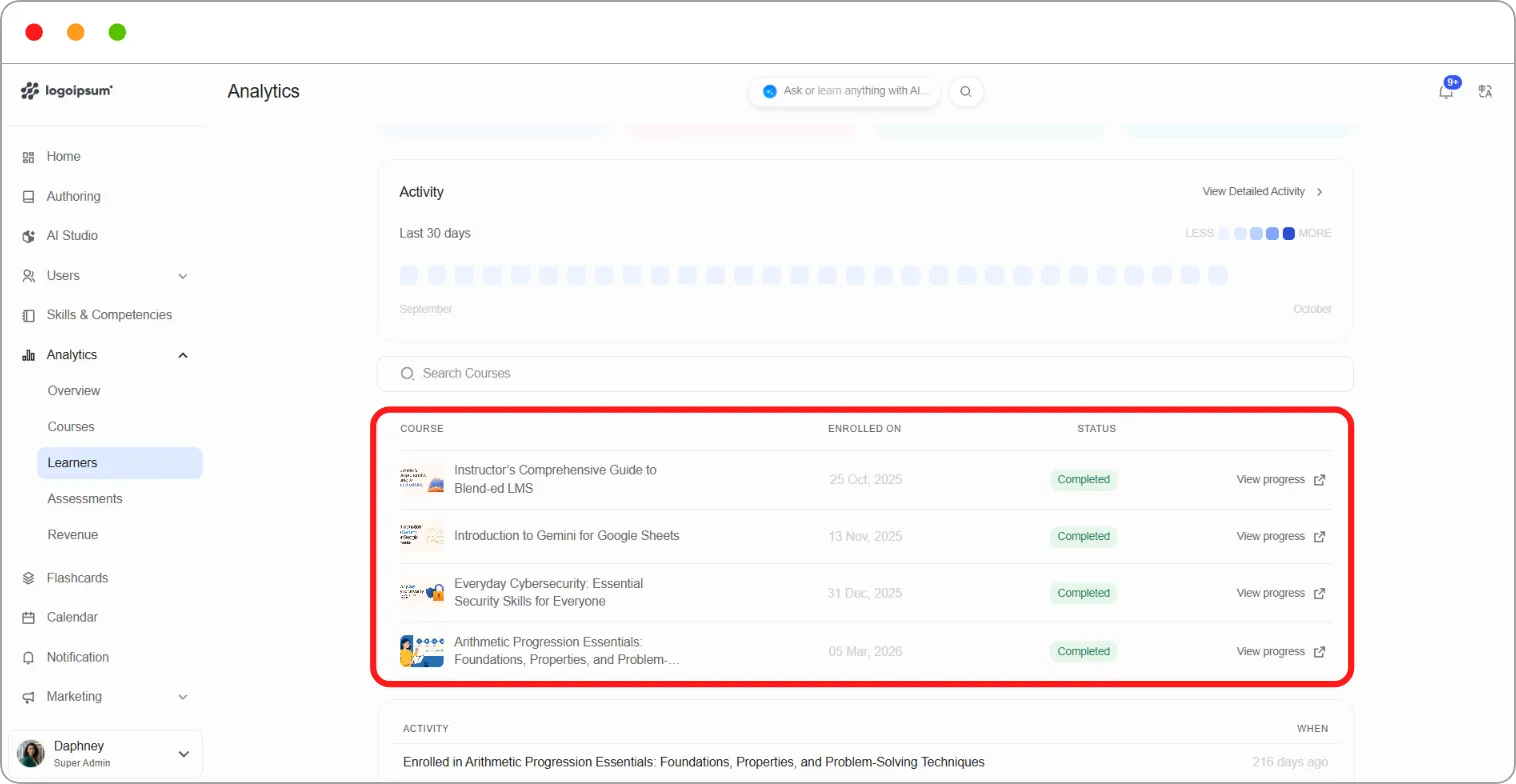The image size is (1516, 784).
Task: Collapse the Analytics submenu chevron
Action: [183, 355]
